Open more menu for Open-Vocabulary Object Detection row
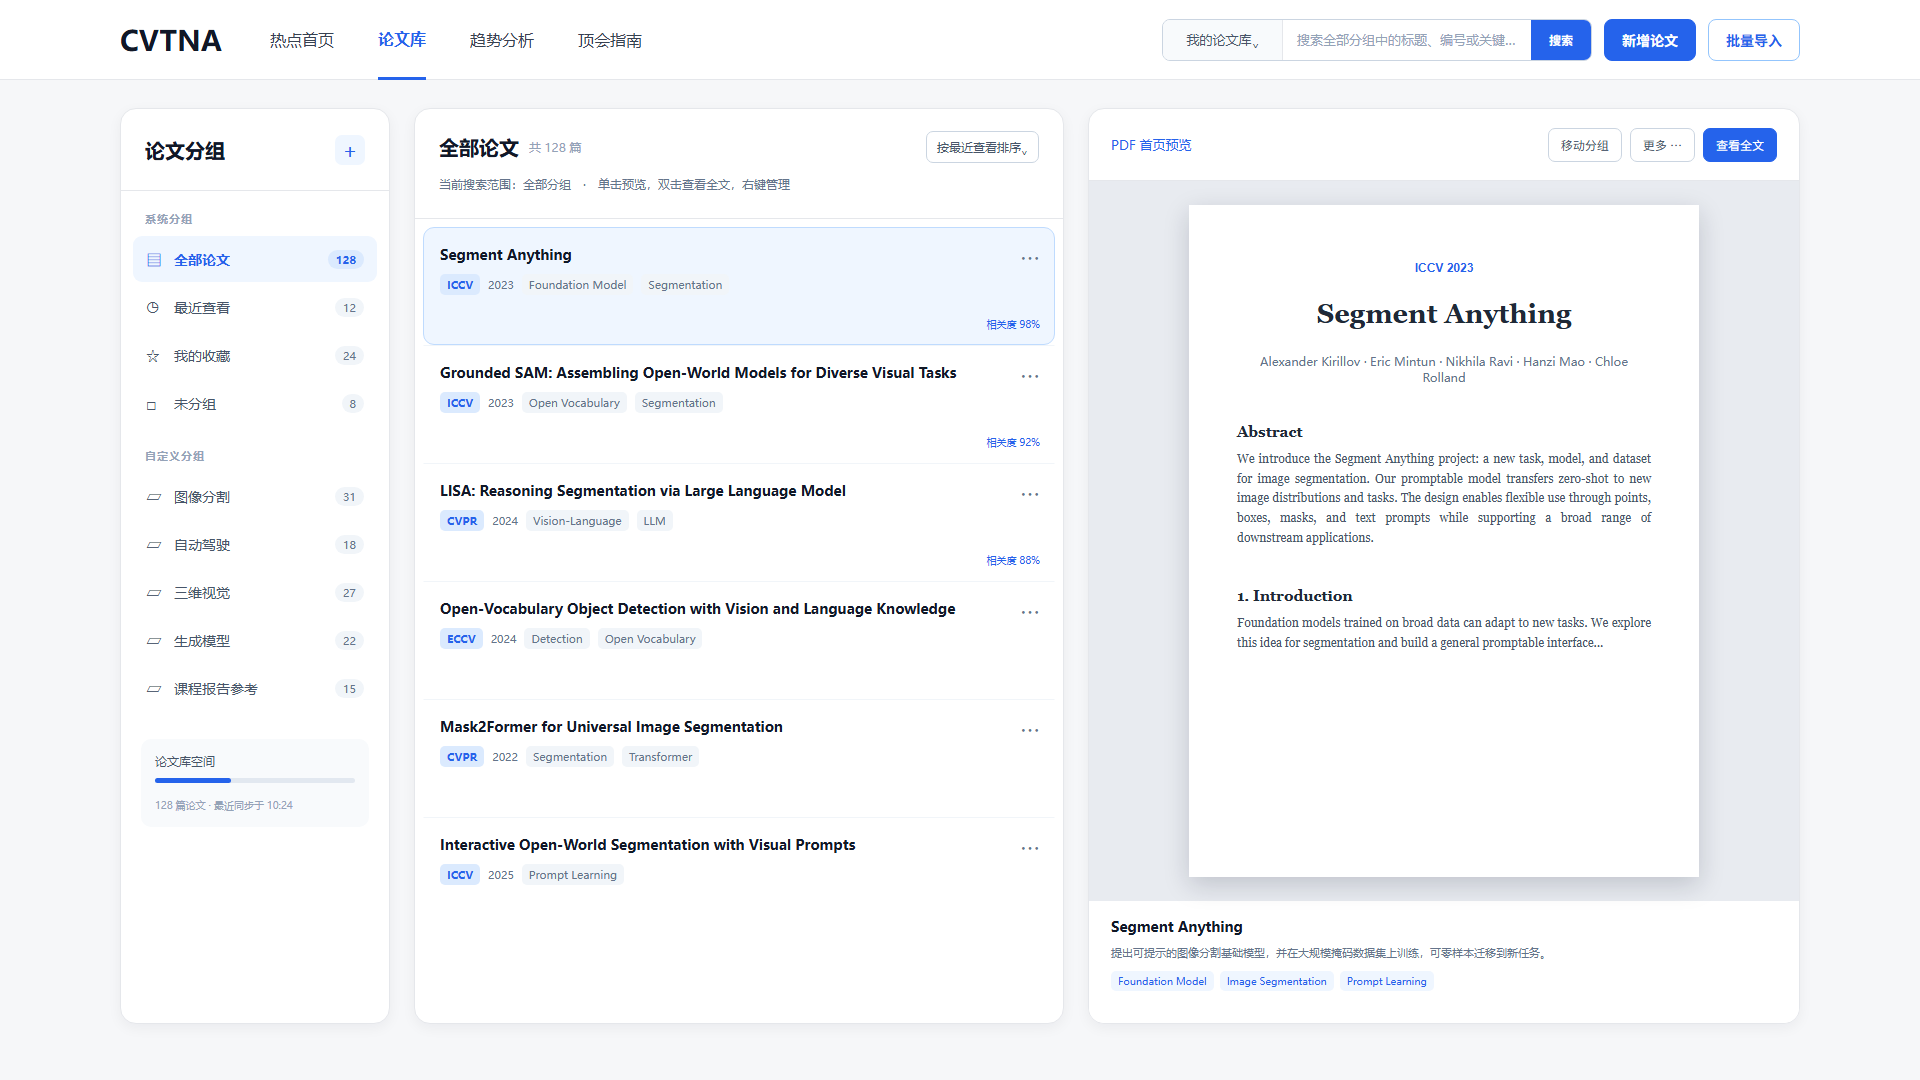 point(1030,612)
